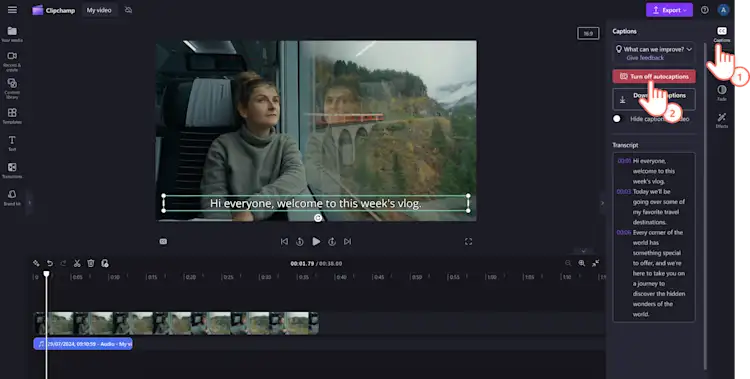Collapse the right property panel arrow
The height and width of the screenshot is (379, 750).
(x=602, y=203)
